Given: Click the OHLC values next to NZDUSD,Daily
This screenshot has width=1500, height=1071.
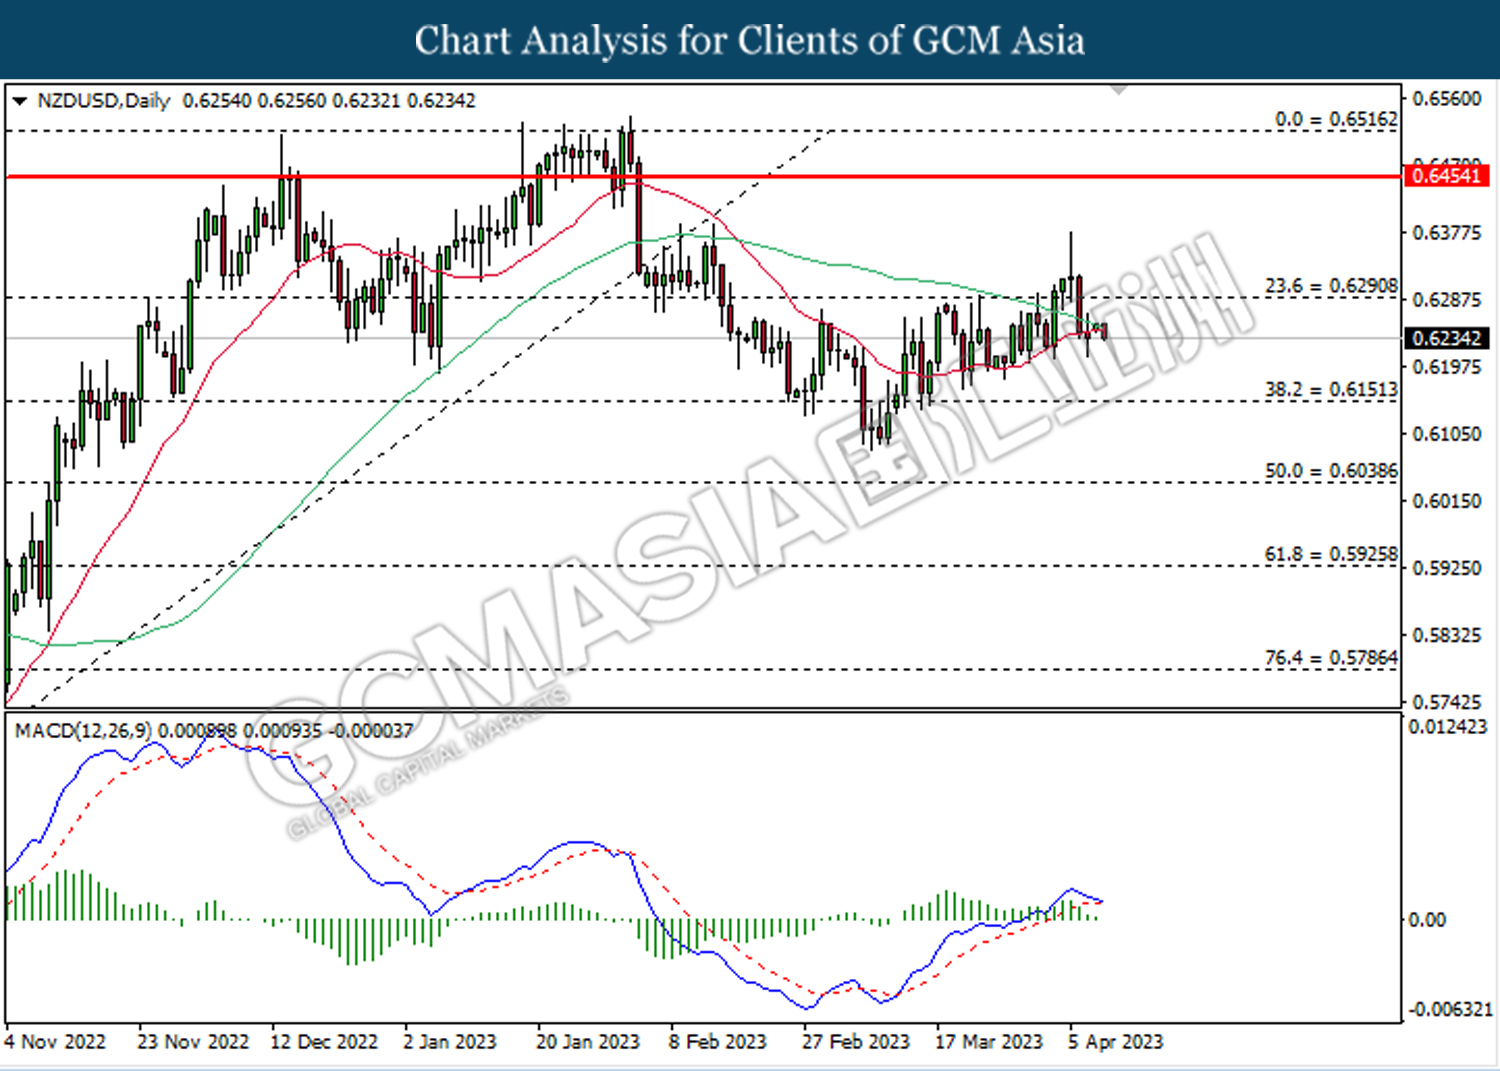Looking at the screenshot, I should (329, 101).
